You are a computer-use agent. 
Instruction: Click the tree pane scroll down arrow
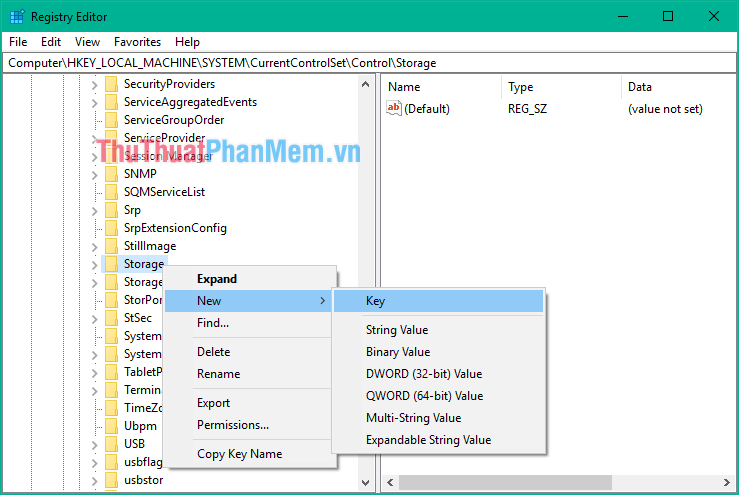pyautogui.click(x=365, y=483)
